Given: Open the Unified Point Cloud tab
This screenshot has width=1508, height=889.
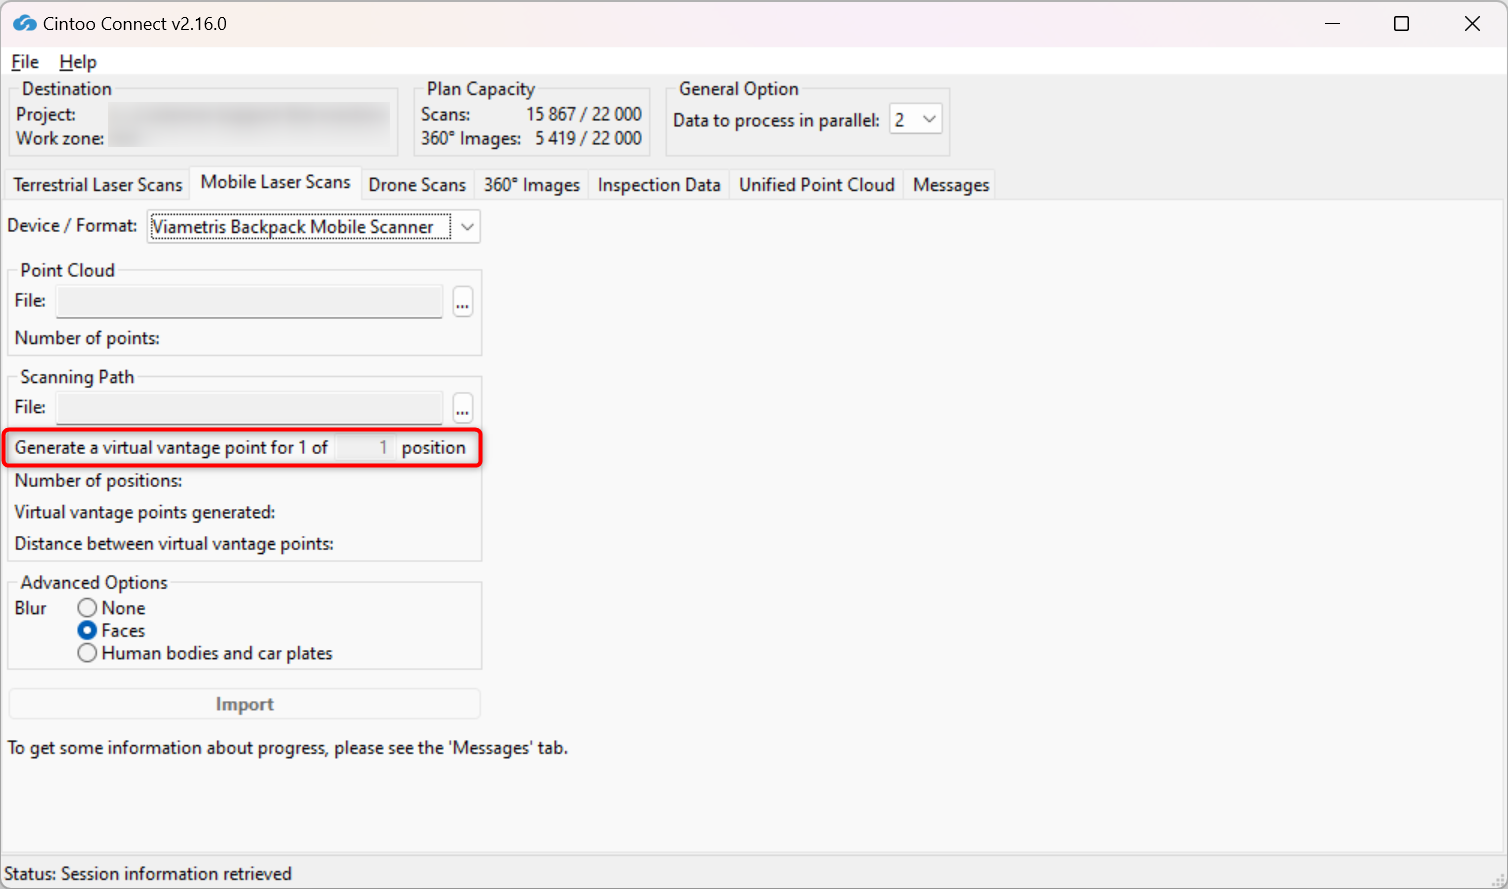Looking at the screenshot, I should [817, 185].
